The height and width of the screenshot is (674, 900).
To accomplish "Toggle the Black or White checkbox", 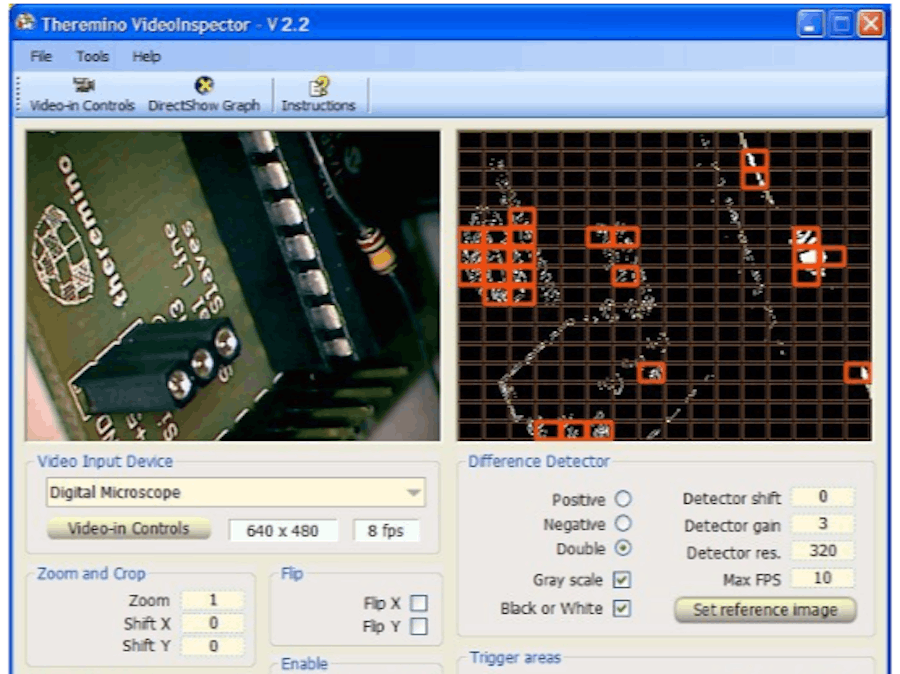I will click(x=622, y=607).
